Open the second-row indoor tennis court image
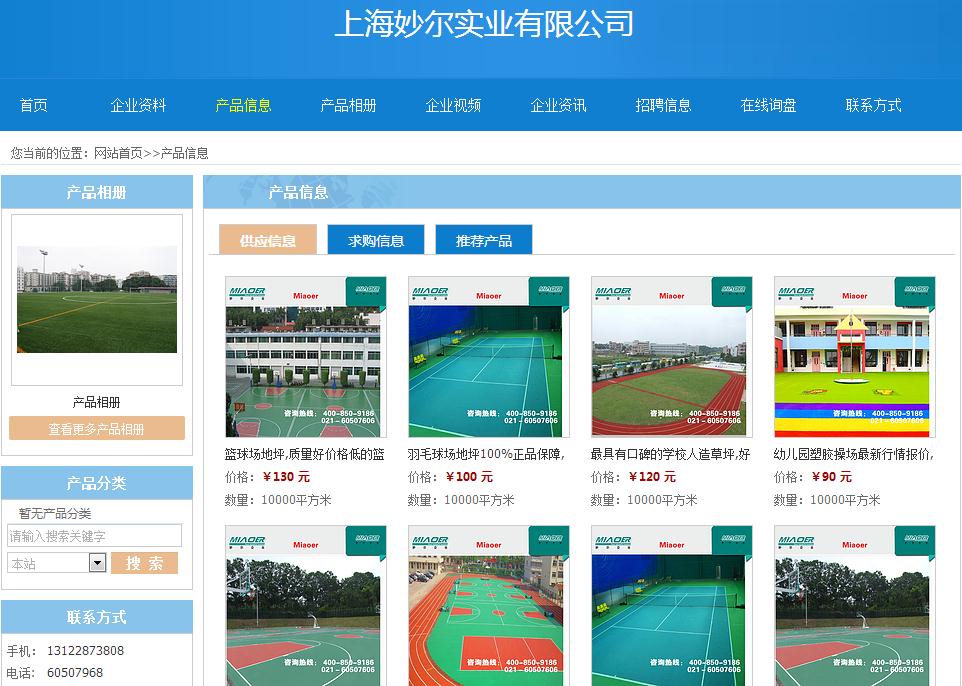The image size is (962, 686). [671, 606]
